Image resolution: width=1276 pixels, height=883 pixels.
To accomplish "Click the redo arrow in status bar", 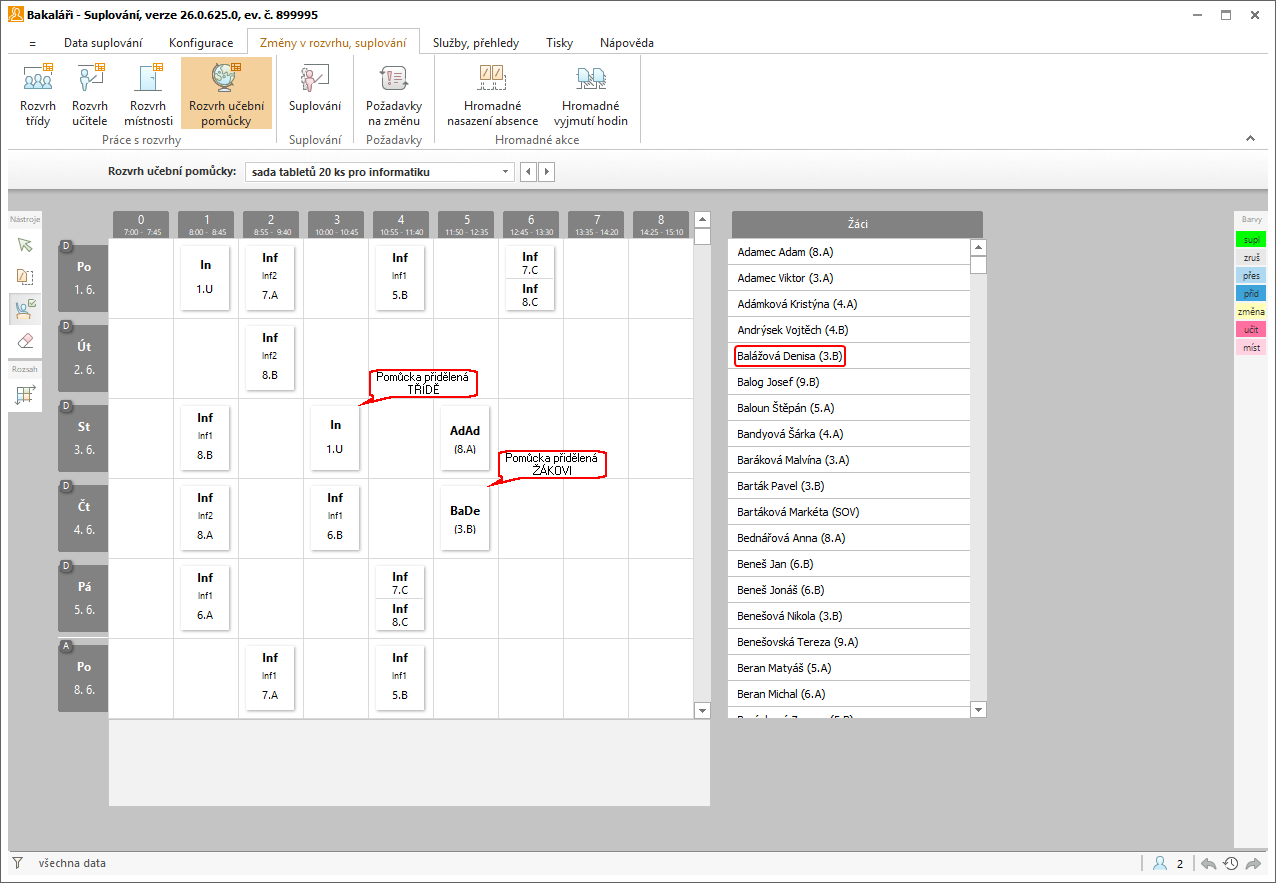I will (1253, 863).
